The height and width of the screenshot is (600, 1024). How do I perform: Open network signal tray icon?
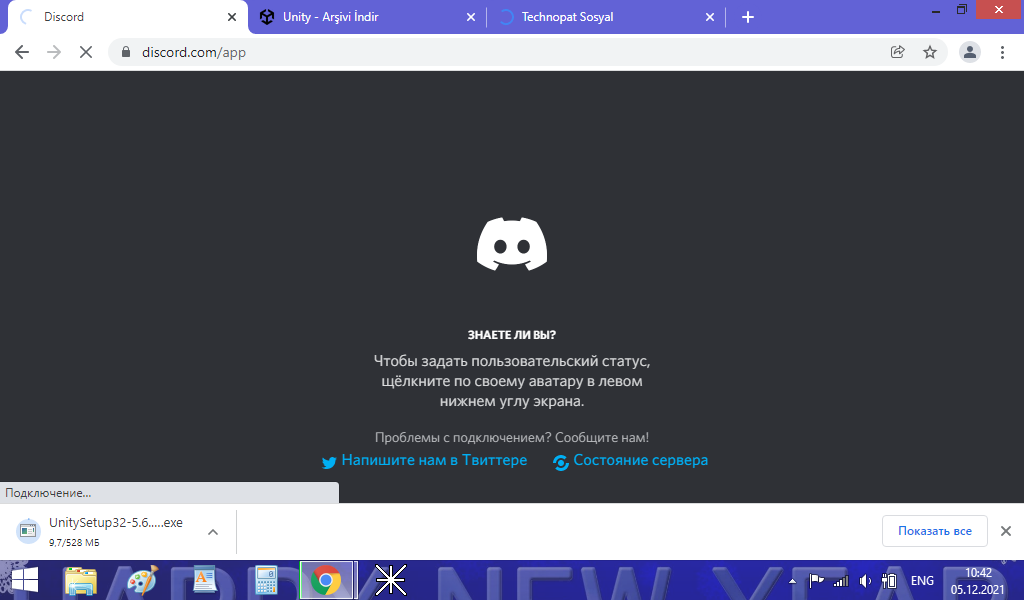pos(840,580)
